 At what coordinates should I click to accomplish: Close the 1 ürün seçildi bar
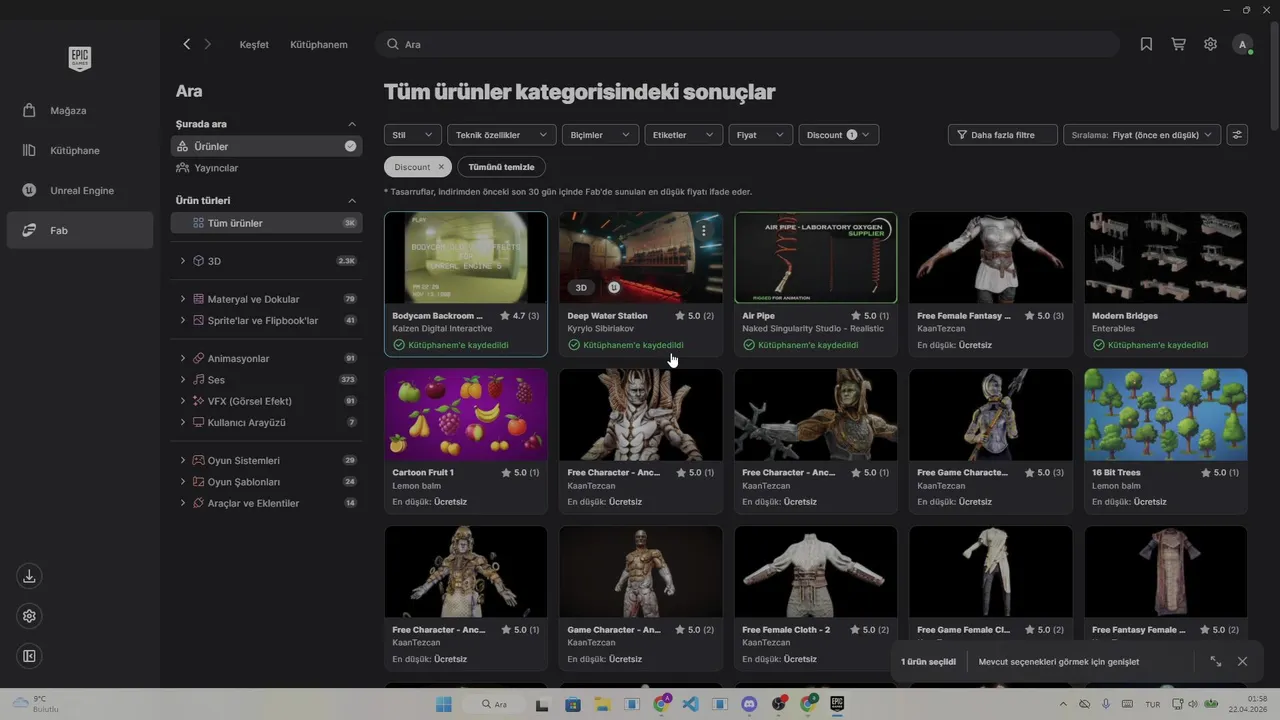coord(1242,661)
